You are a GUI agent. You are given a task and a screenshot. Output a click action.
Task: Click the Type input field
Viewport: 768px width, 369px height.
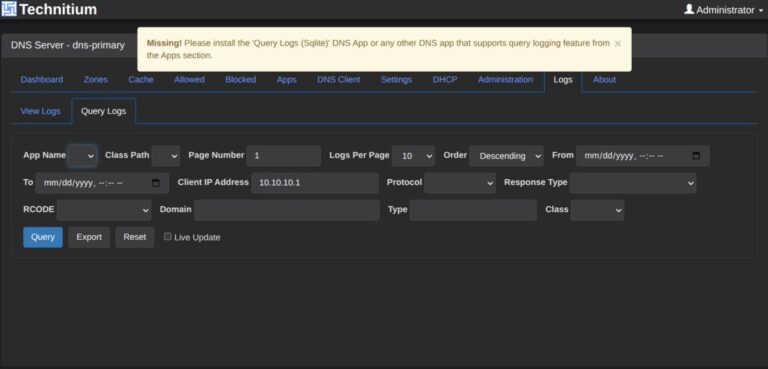473,210
